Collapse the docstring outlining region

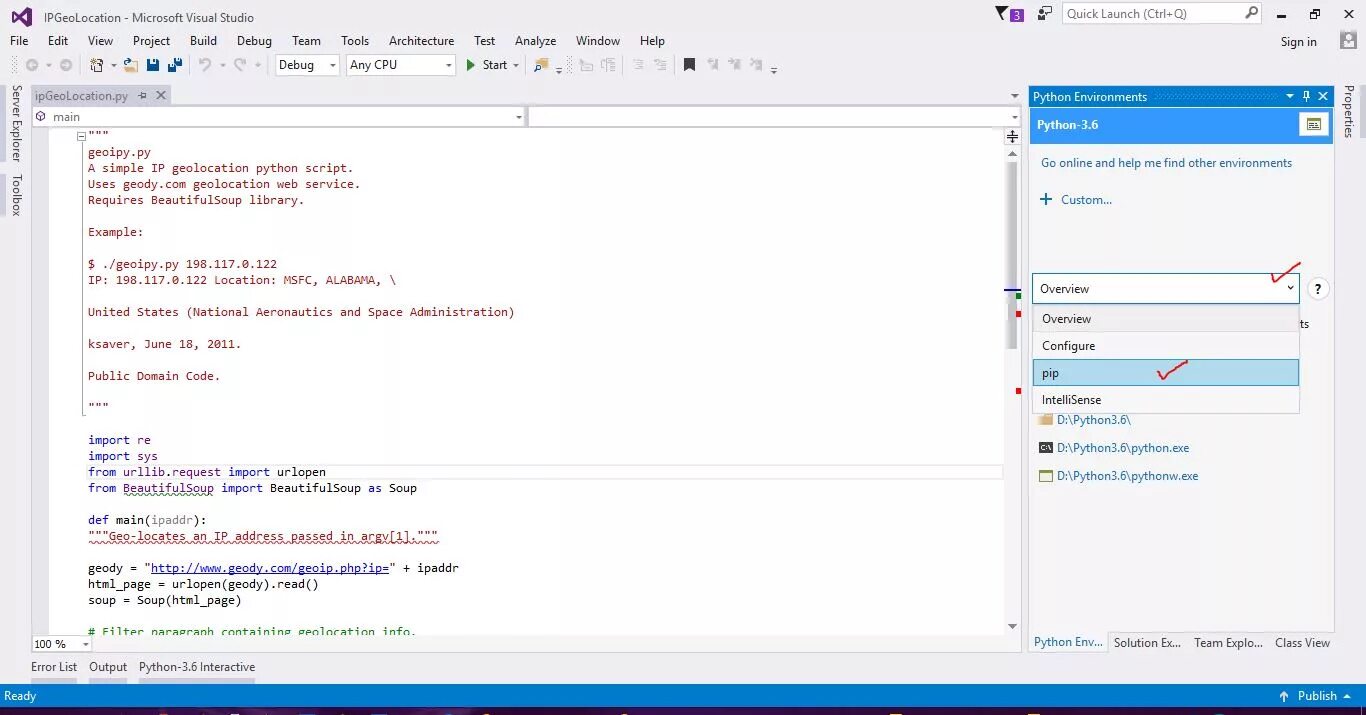pos(81,136)
